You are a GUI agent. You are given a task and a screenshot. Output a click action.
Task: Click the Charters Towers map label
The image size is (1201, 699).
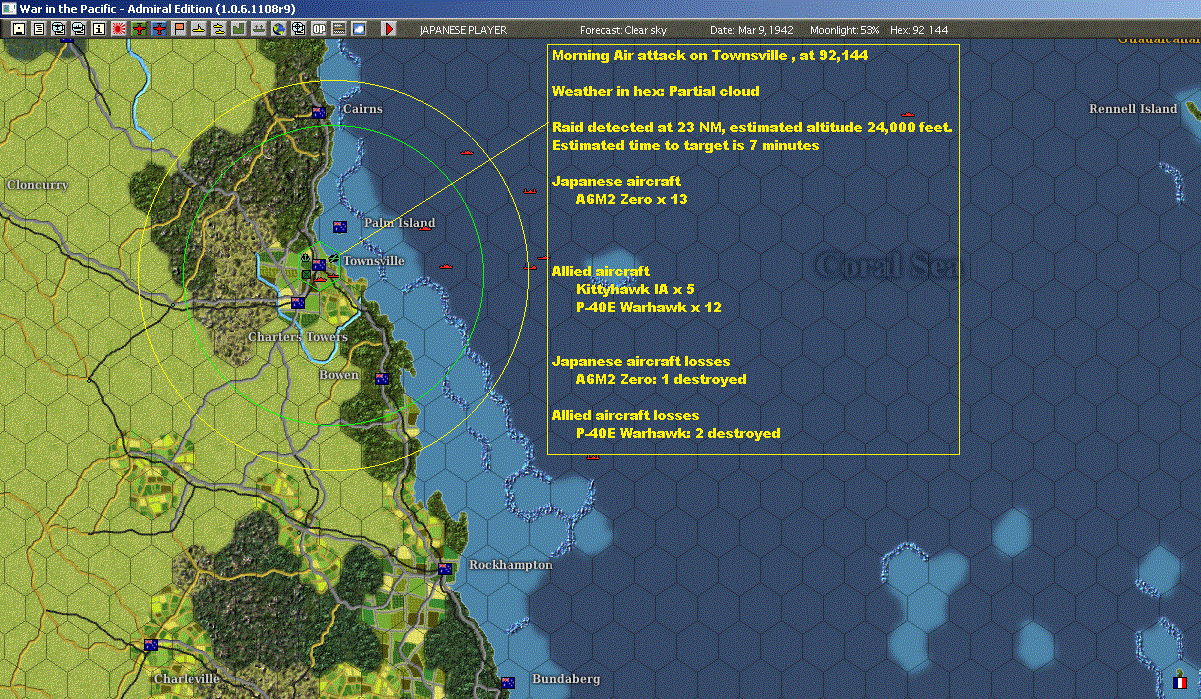pos(298,337)
